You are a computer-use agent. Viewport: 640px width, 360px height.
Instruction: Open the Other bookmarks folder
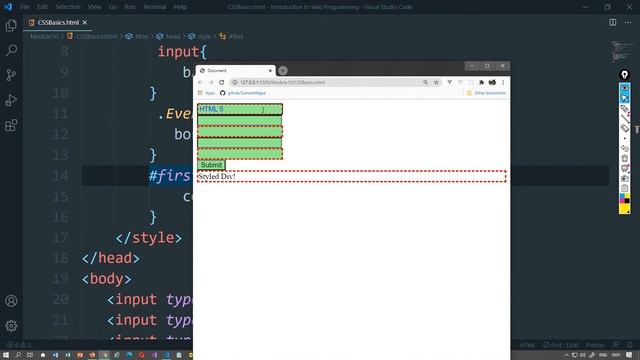coord(486,93)
